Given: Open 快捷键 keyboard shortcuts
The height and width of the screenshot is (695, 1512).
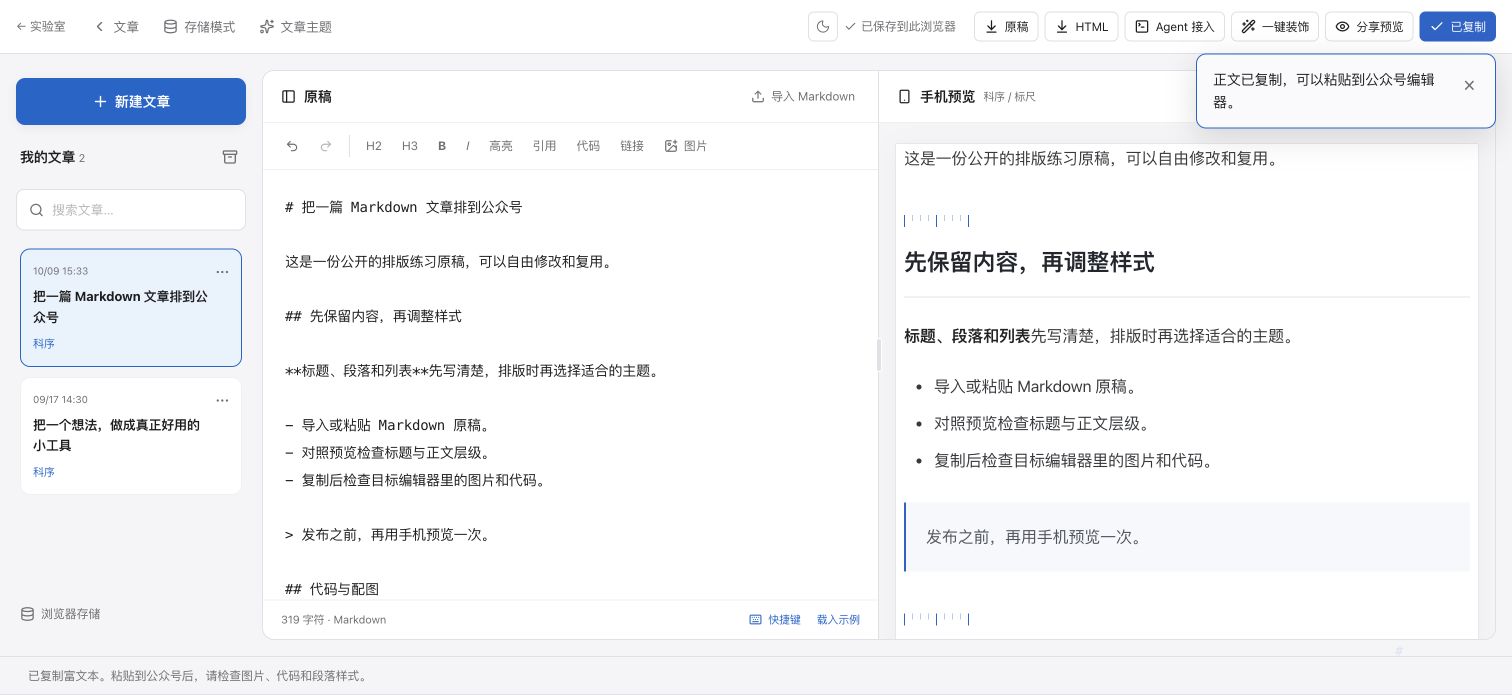Looking at the screenshot, I should pyautogui.click(x=775, y=620).
